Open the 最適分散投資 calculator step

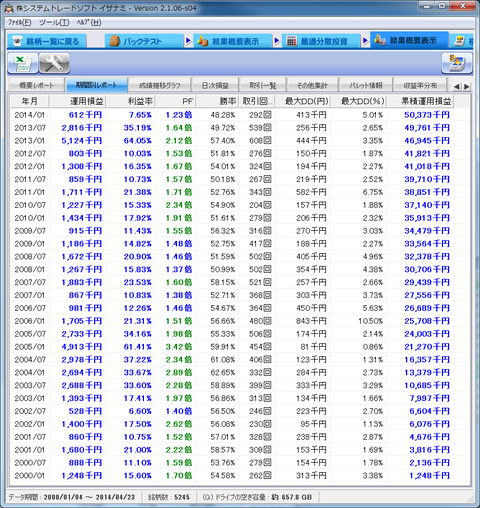pyautogui.click(x=321, y=41)
